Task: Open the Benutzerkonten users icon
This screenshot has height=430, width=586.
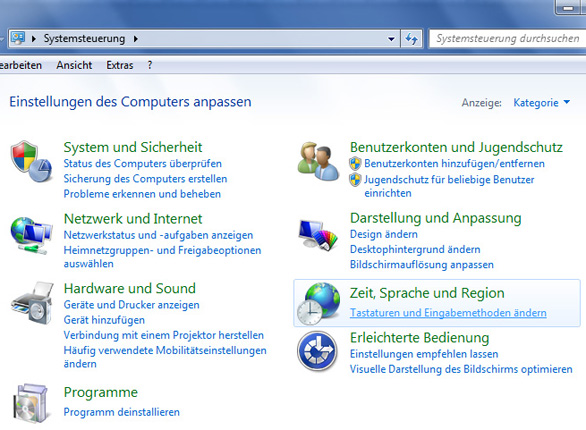Action: point(318,161)
